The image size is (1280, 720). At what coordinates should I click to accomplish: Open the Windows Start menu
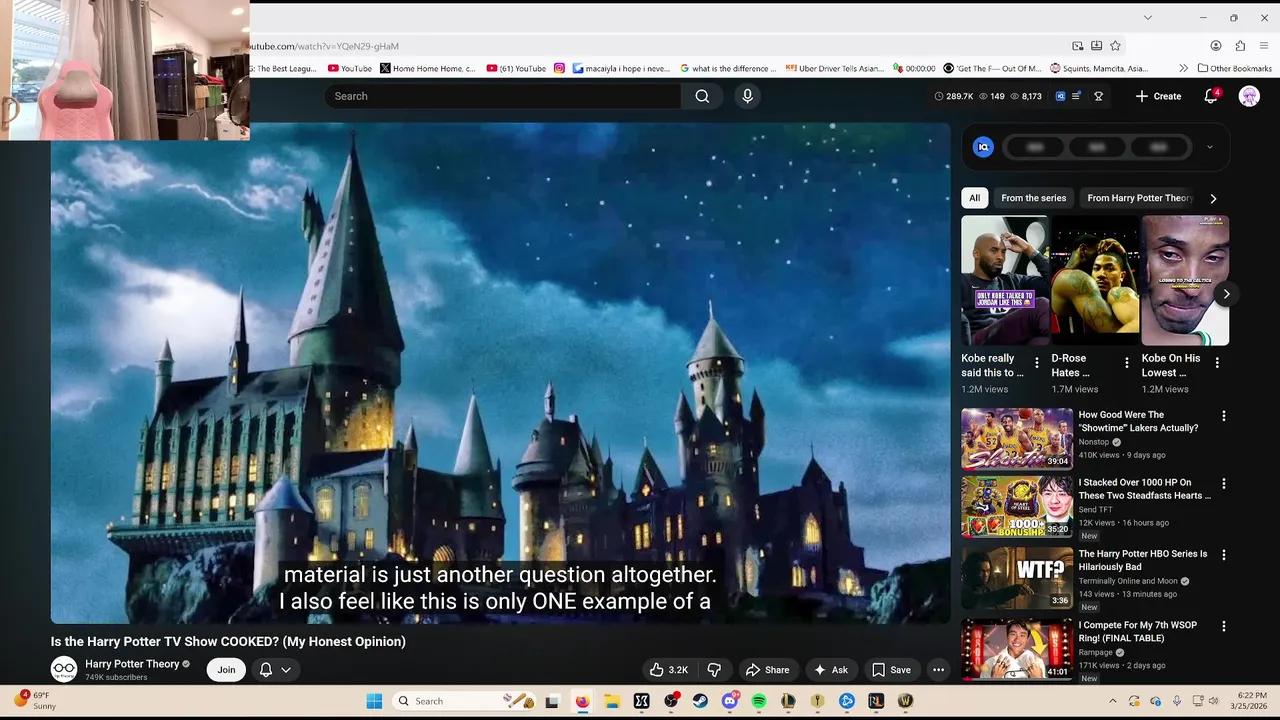[374, 701]
